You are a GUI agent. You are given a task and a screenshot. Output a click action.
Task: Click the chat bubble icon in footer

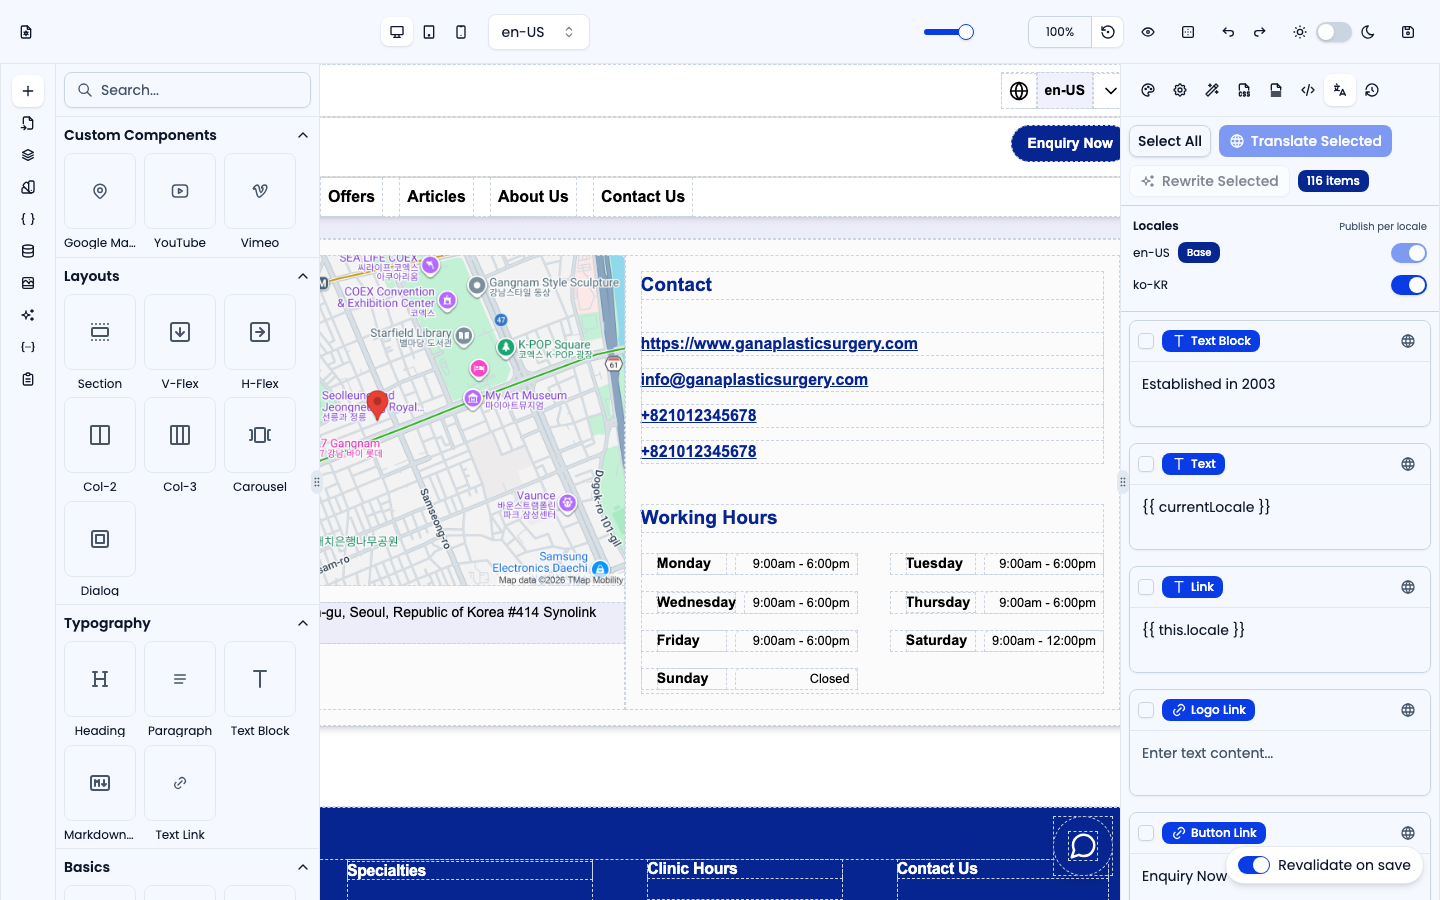(x=1083, y=846)
